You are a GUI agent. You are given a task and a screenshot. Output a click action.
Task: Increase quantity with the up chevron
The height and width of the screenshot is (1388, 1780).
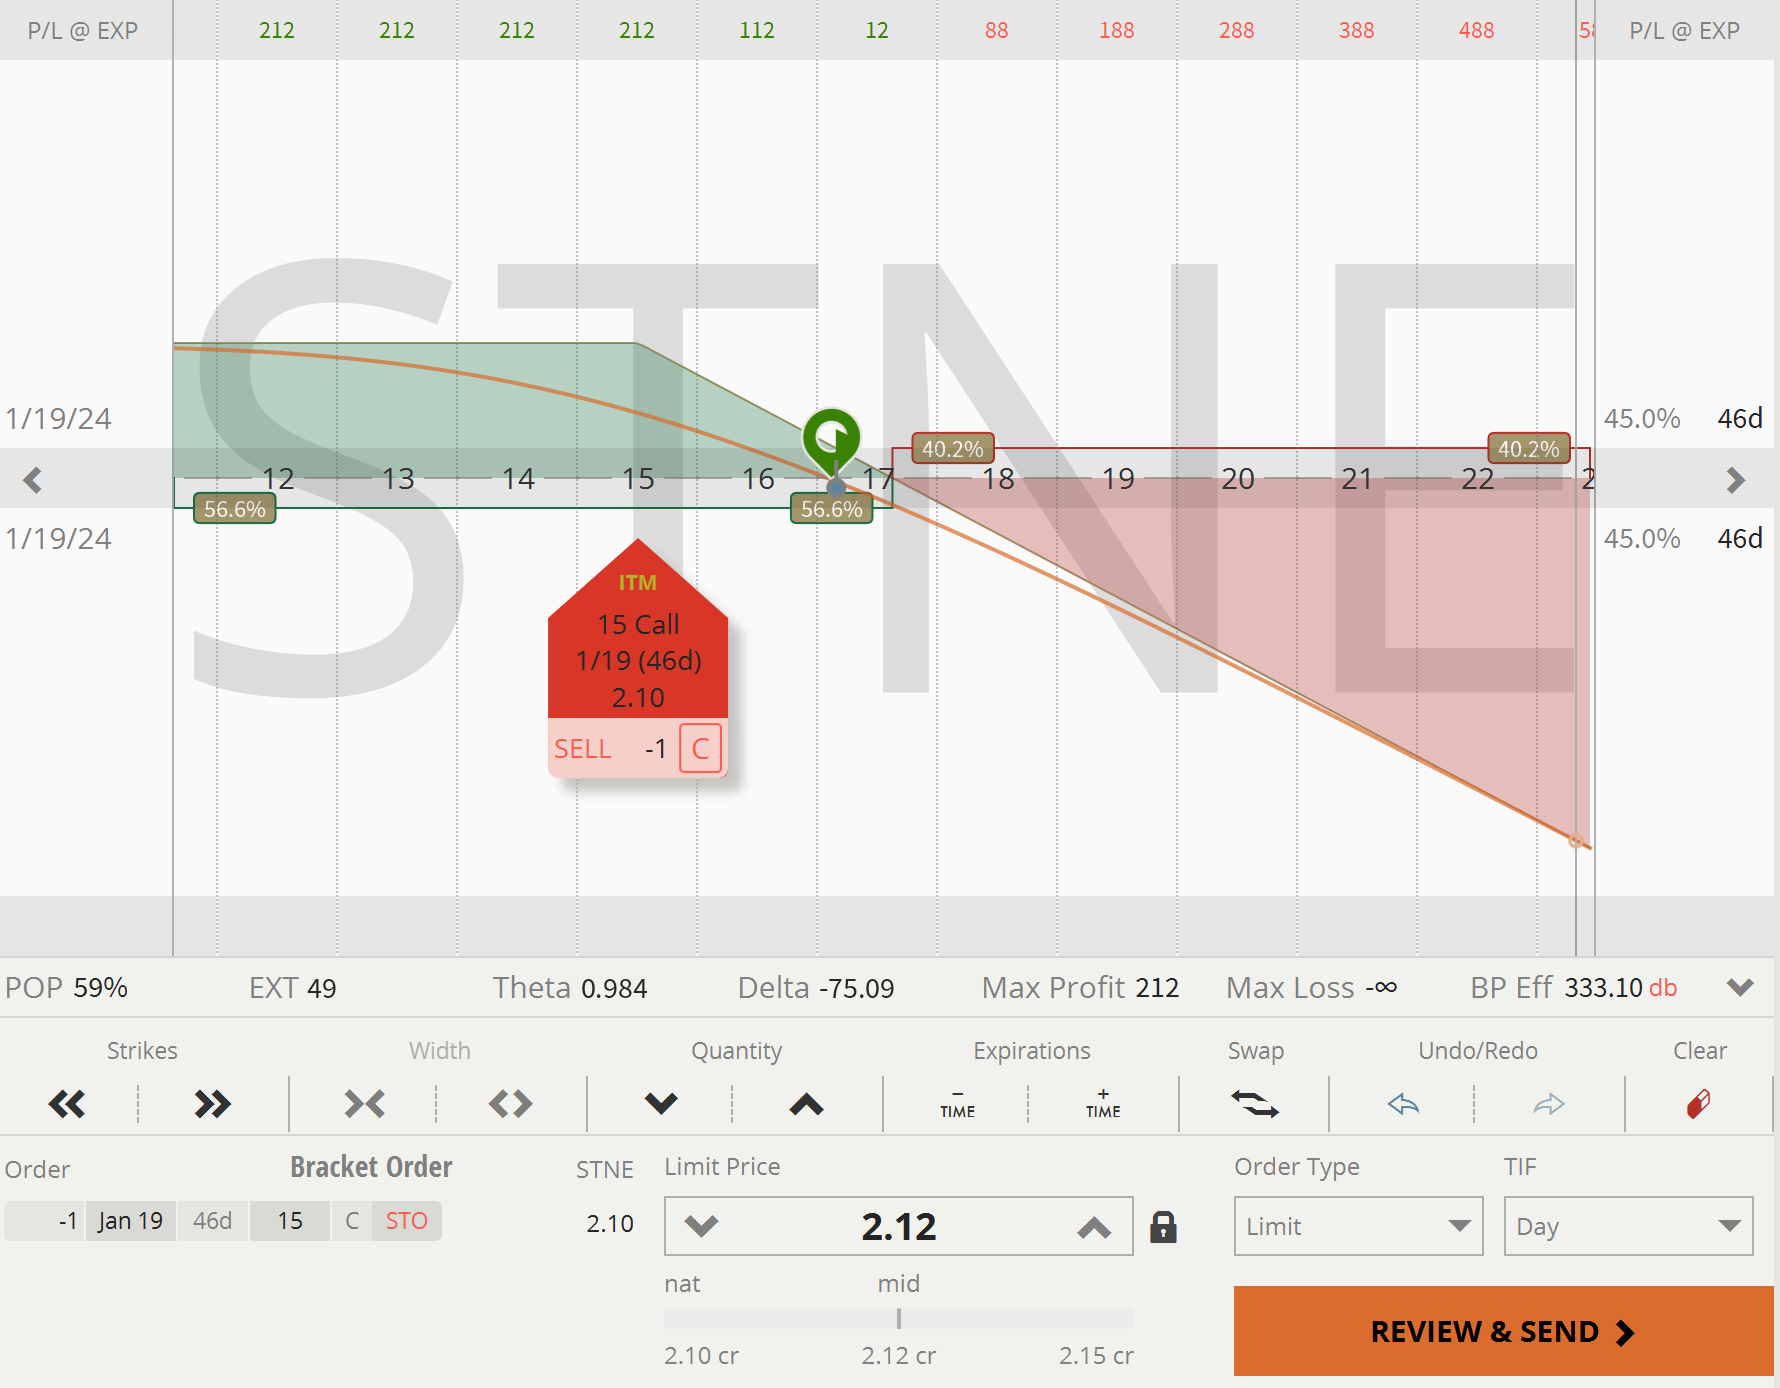pos(806,1104)
